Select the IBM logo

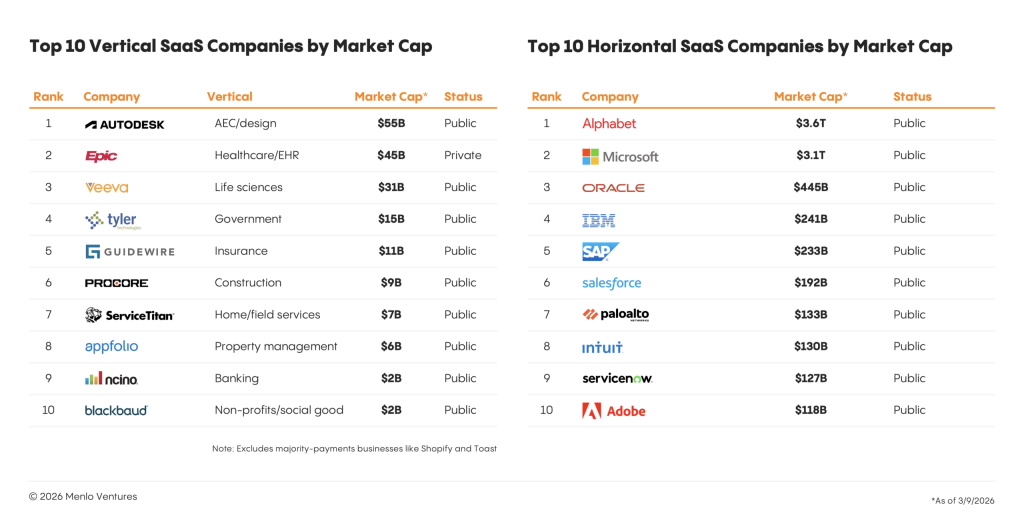coord(598,220)
